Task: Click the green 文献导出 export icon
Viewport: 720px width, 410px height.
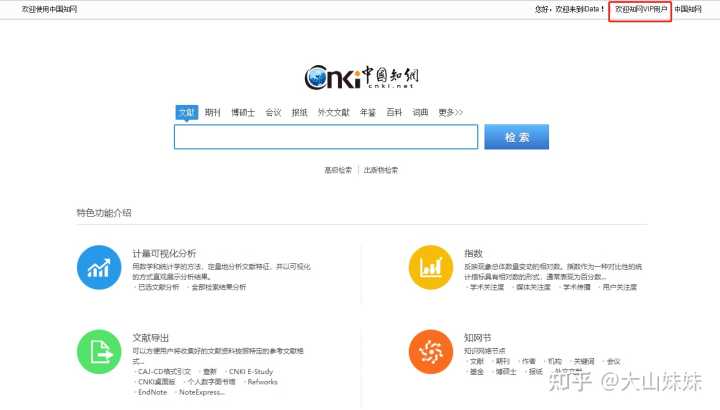Action: [99, 351]
